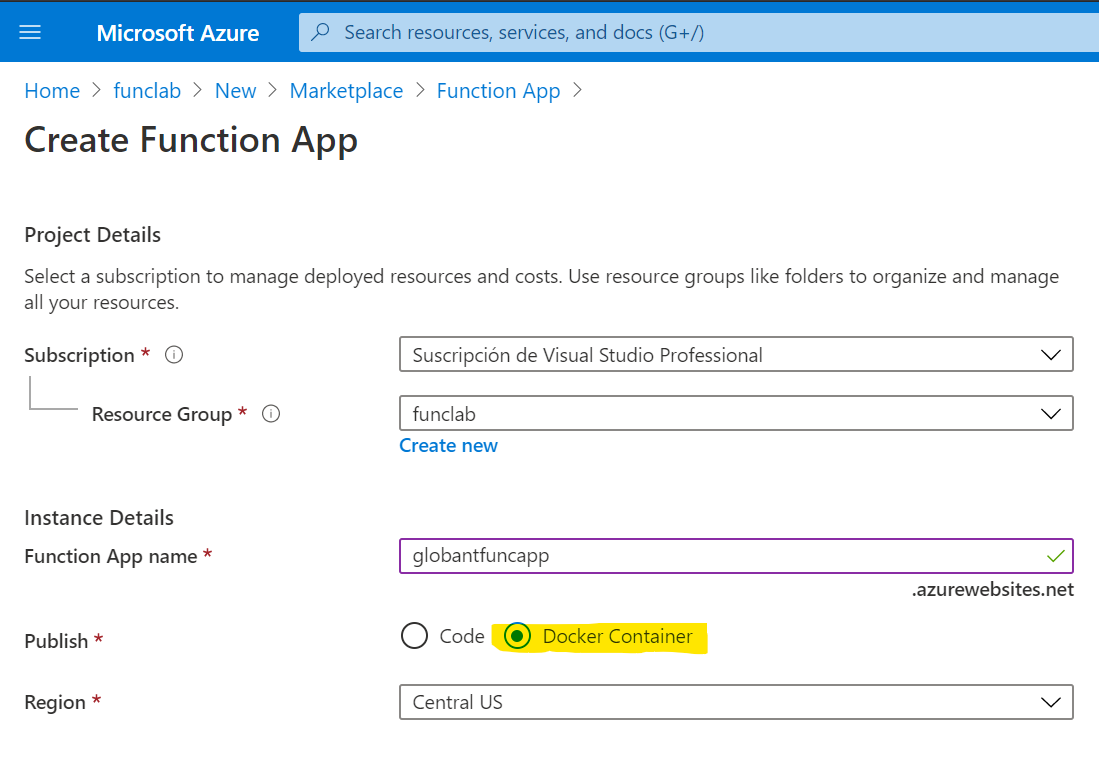Click the green validation checkmark
This screenshot has width=1099, height=757.
pyautogui.click(x=1055, y=555)
